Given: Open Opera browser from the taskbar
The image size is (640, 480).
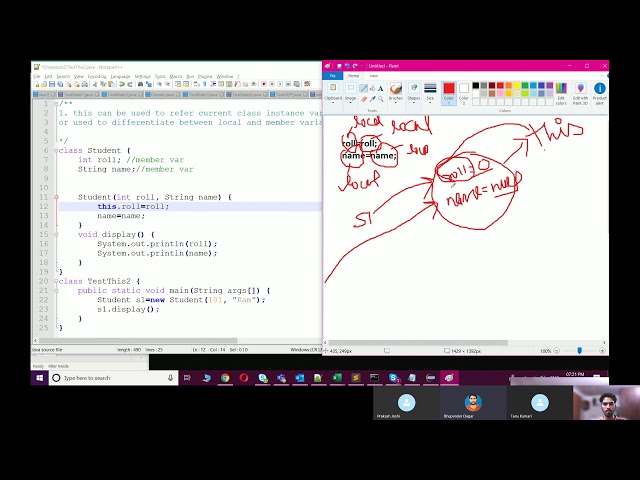Looking at the screenshot, I should pos(244,378).
